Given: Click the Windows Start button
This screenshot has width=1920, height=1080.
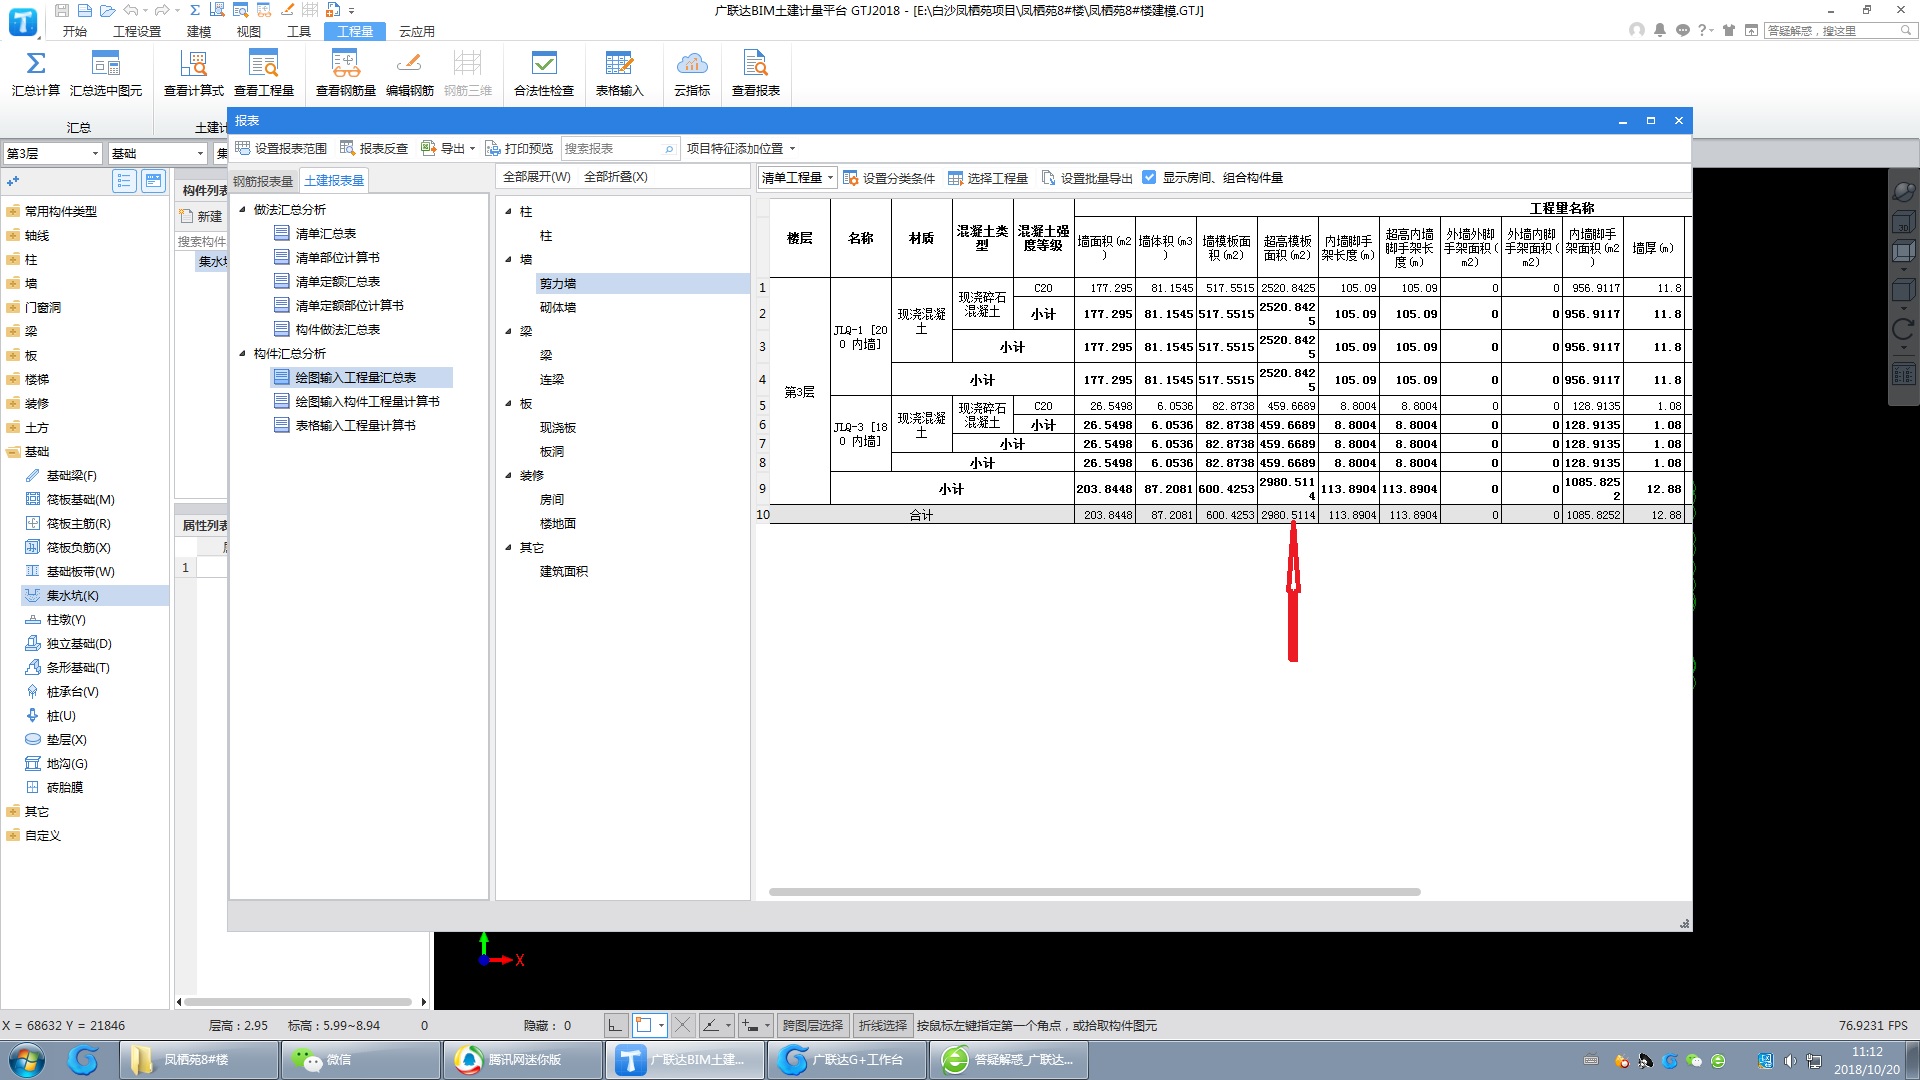Looking at the screenshot, I should (x=27, y=1060).
